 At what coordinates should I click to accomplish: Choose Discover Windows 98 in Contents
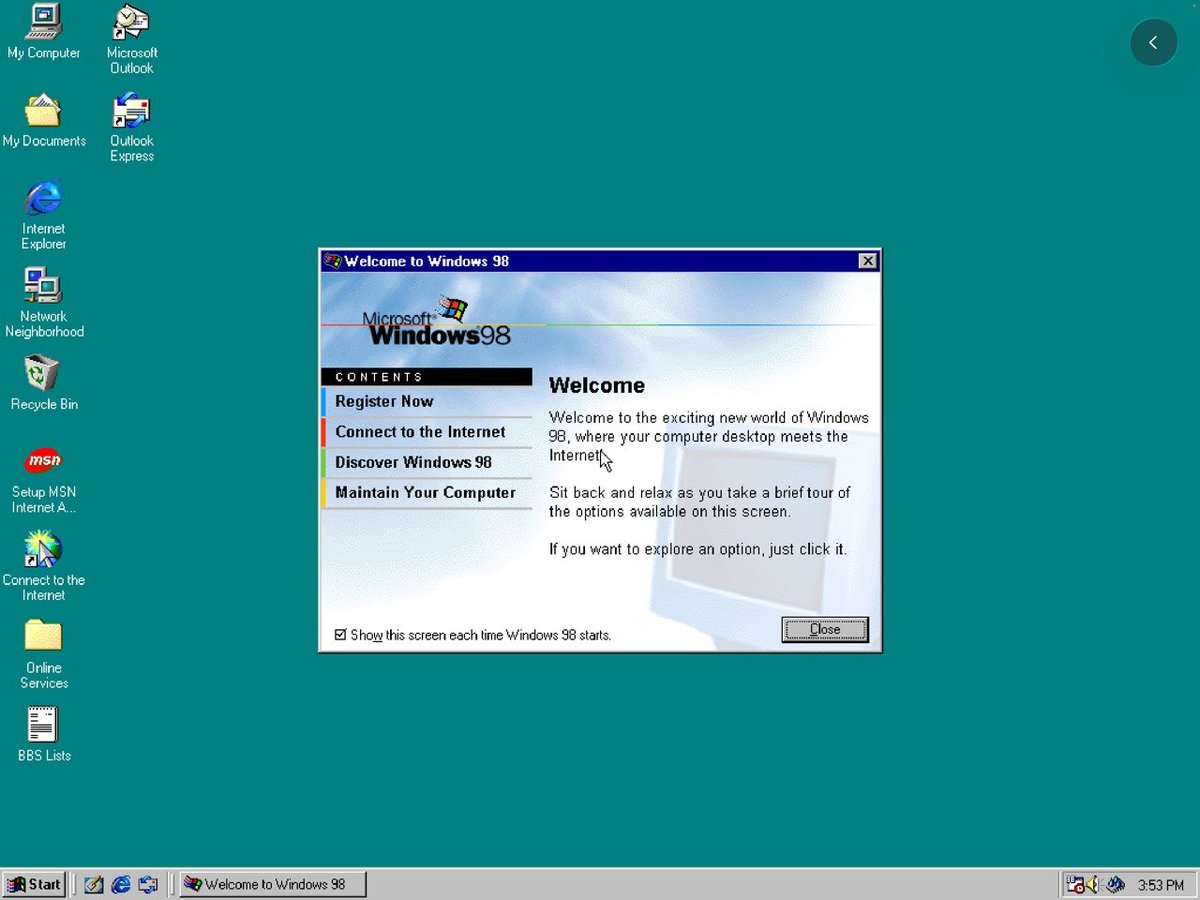click(427, 462)
